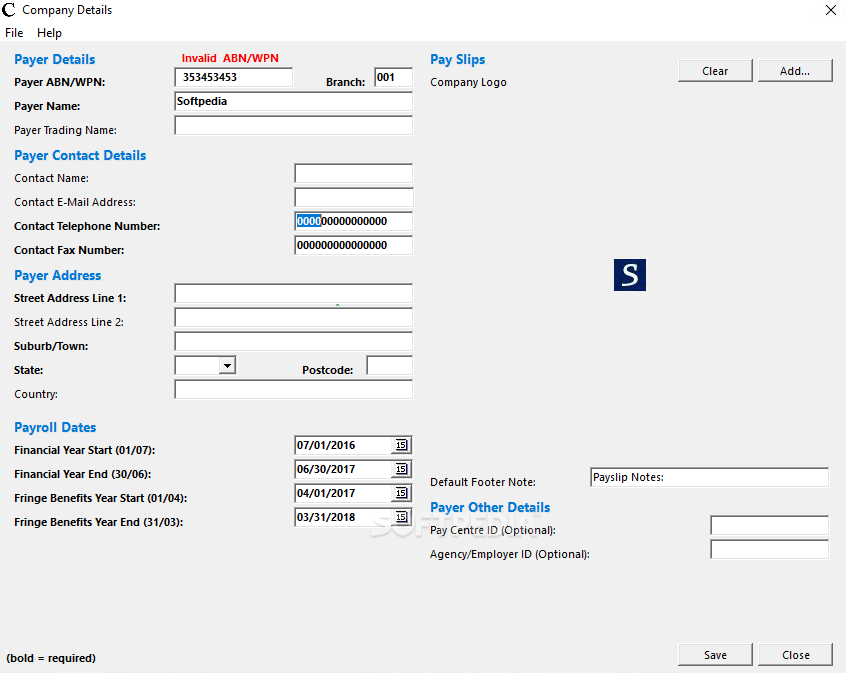Click the Payer Trading Name field
Screen dimensions: 846x673
pos(294,125)
